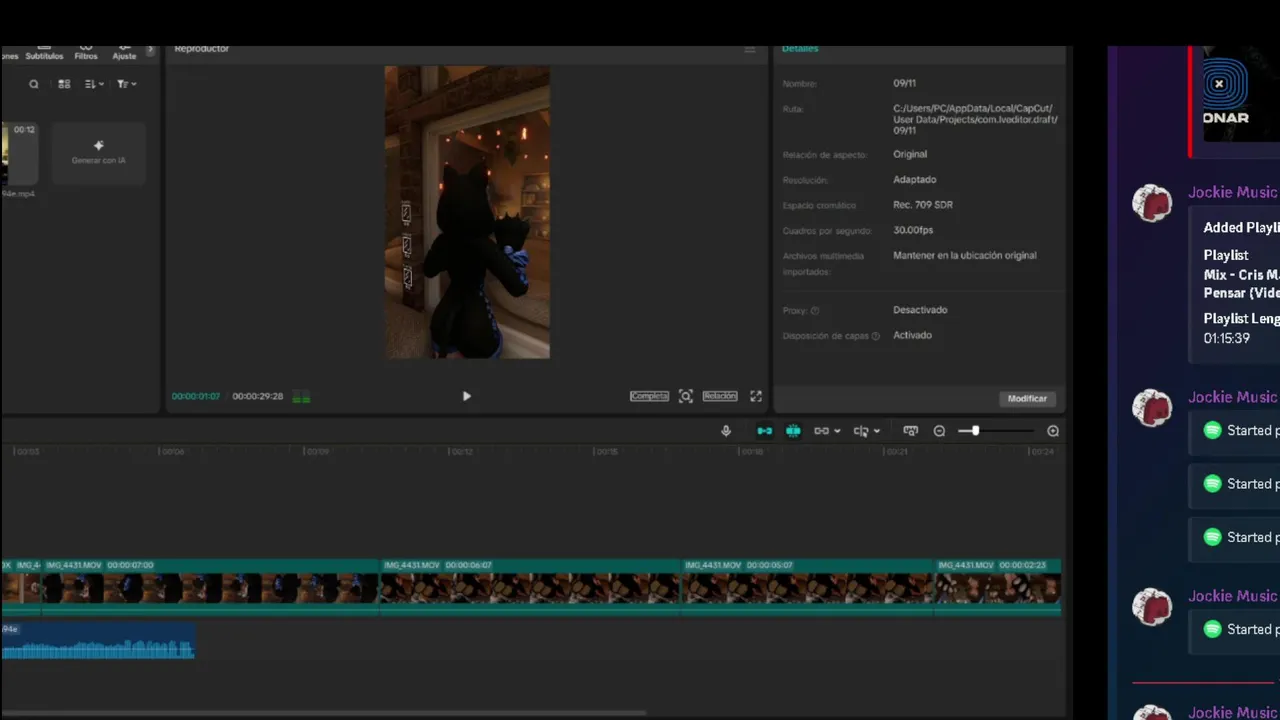Open the preview axis split dropdown
Viewport: 1280px width, 720px height.
click(x=866, y=431)
